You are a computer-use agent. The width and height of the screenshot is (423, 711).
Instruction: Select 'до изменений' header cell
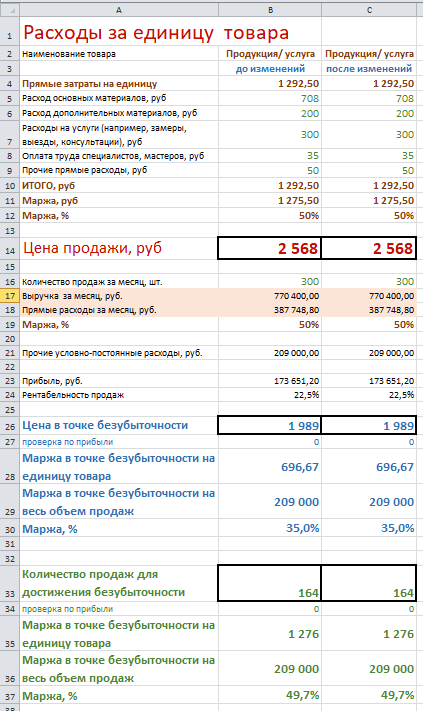coord(270,68)
